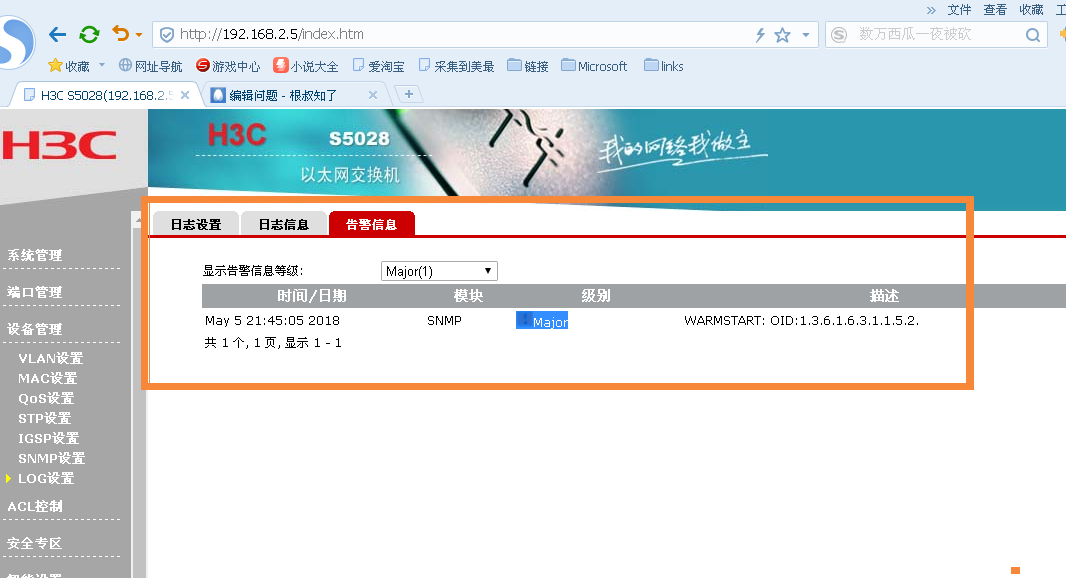Click the Sogou search engine icon
The height and width of the screenshot is (578, 1066).
click(840, 35)
